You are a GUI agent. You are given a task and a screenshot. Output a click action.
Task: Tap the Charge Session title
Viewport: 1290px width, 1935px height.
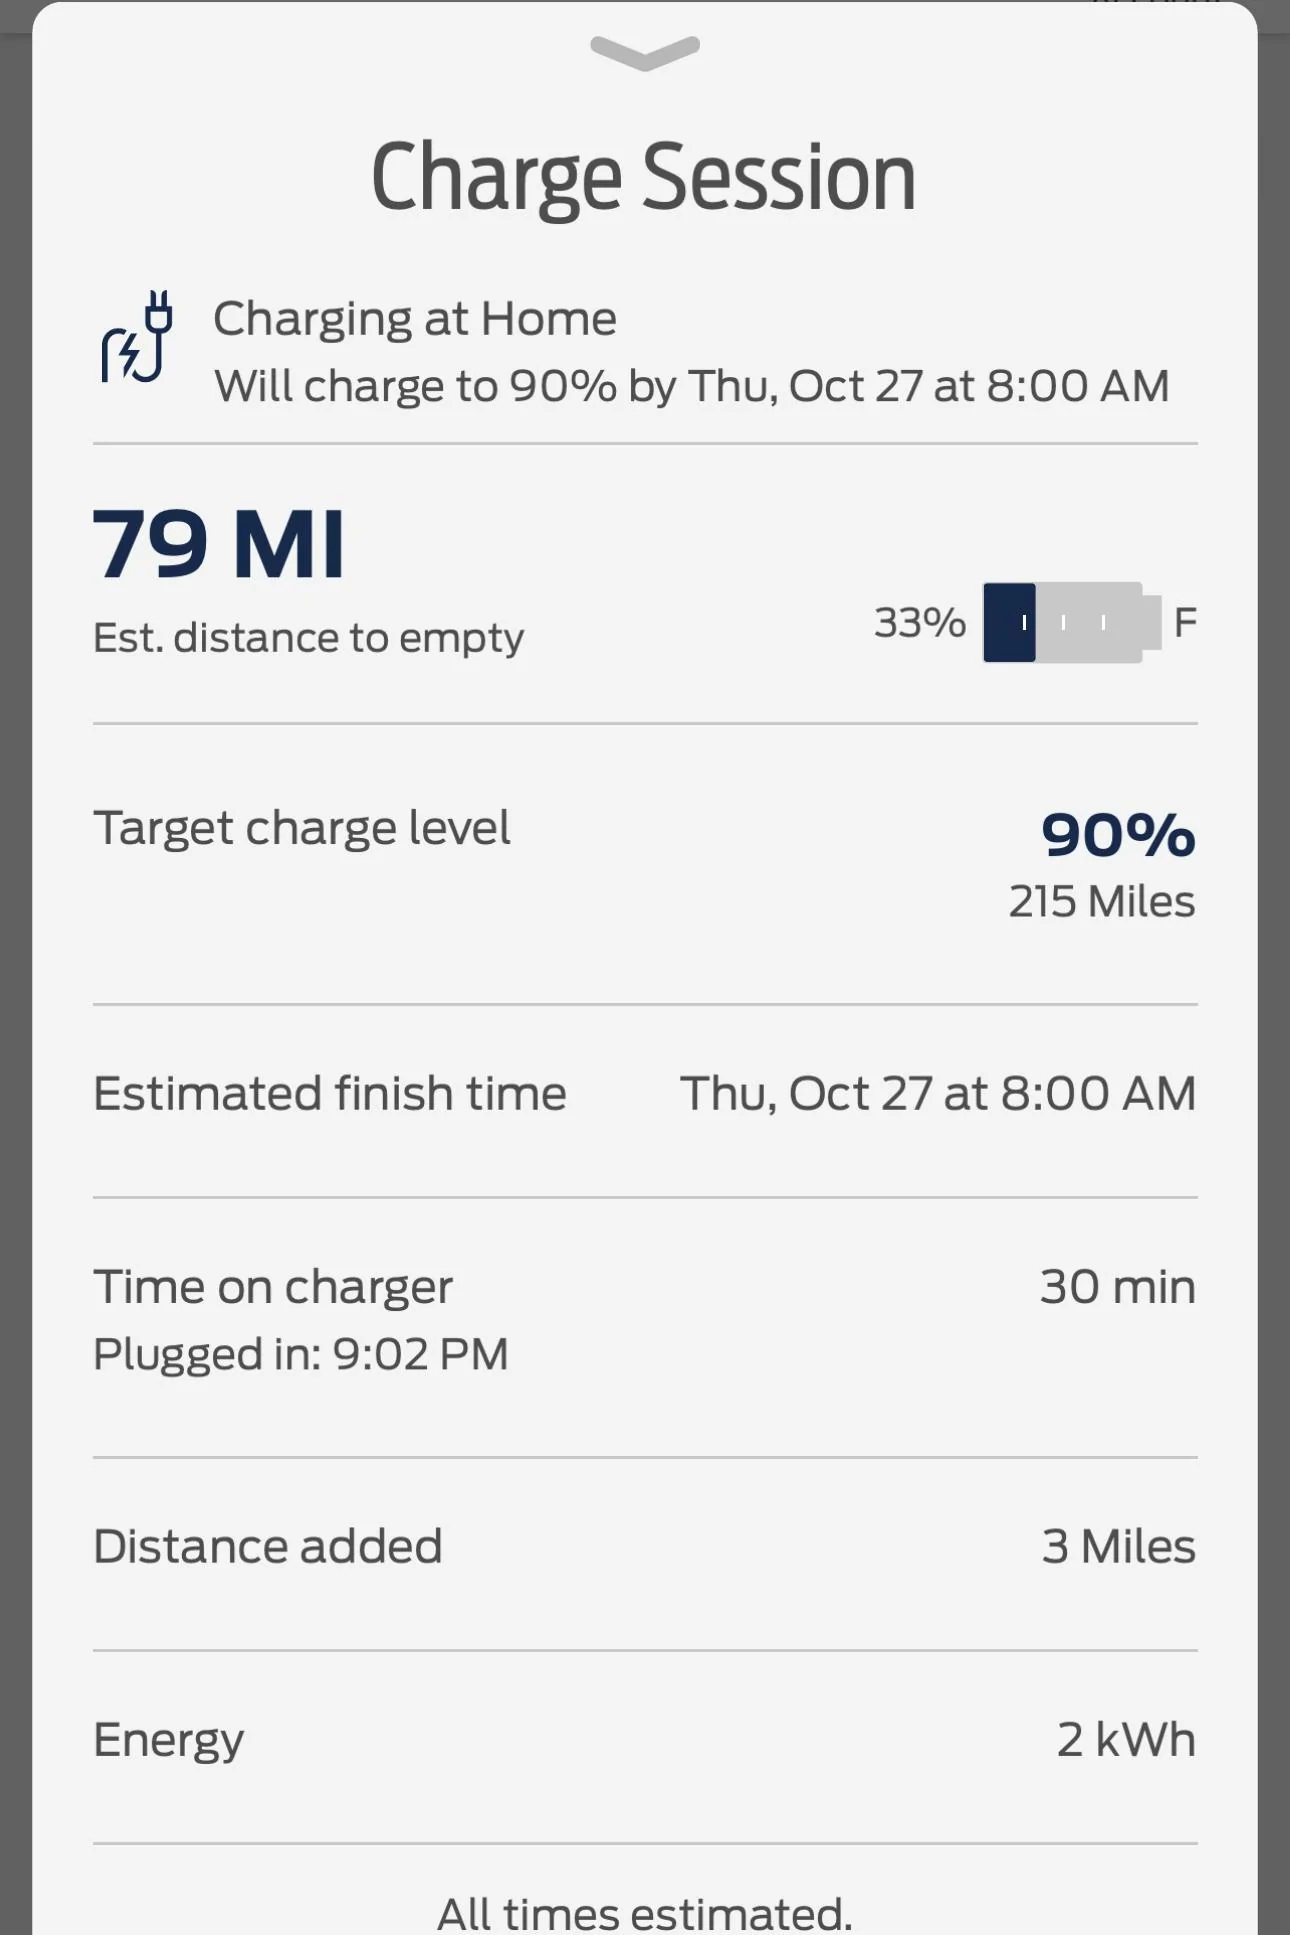[643, 177]
